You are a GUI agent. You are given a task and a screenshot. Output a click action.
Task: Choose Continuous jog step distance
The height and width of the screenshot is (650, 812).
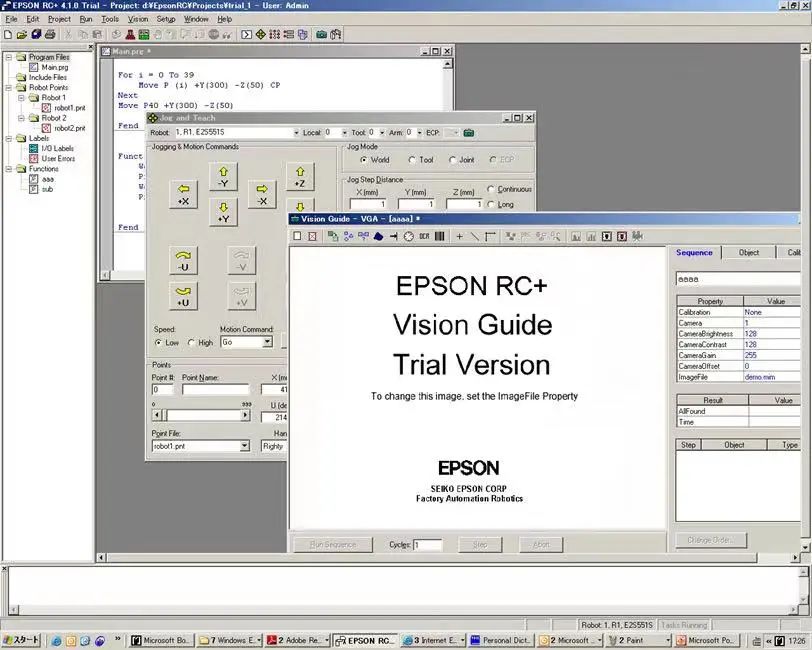click(491, 189)
